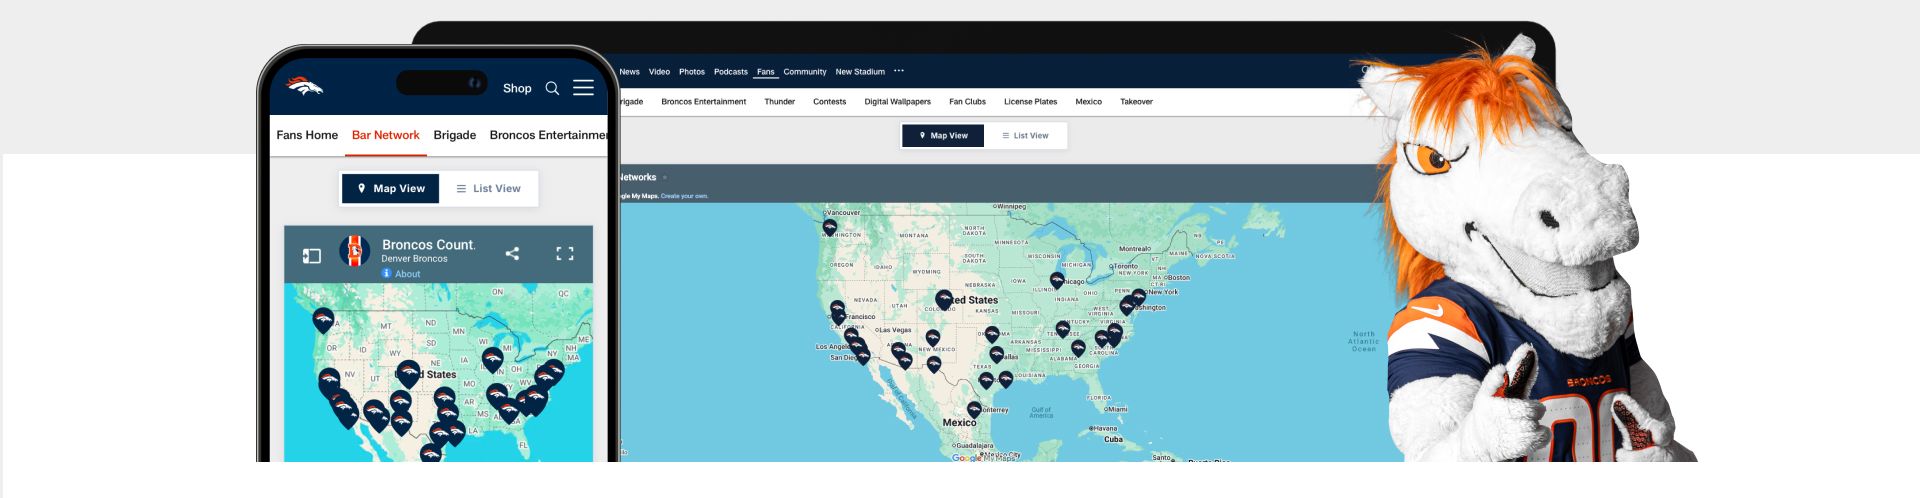This screenshot has width=1920, height=498.
Task: Select Map View on the tablet
Action: (943, 136)
